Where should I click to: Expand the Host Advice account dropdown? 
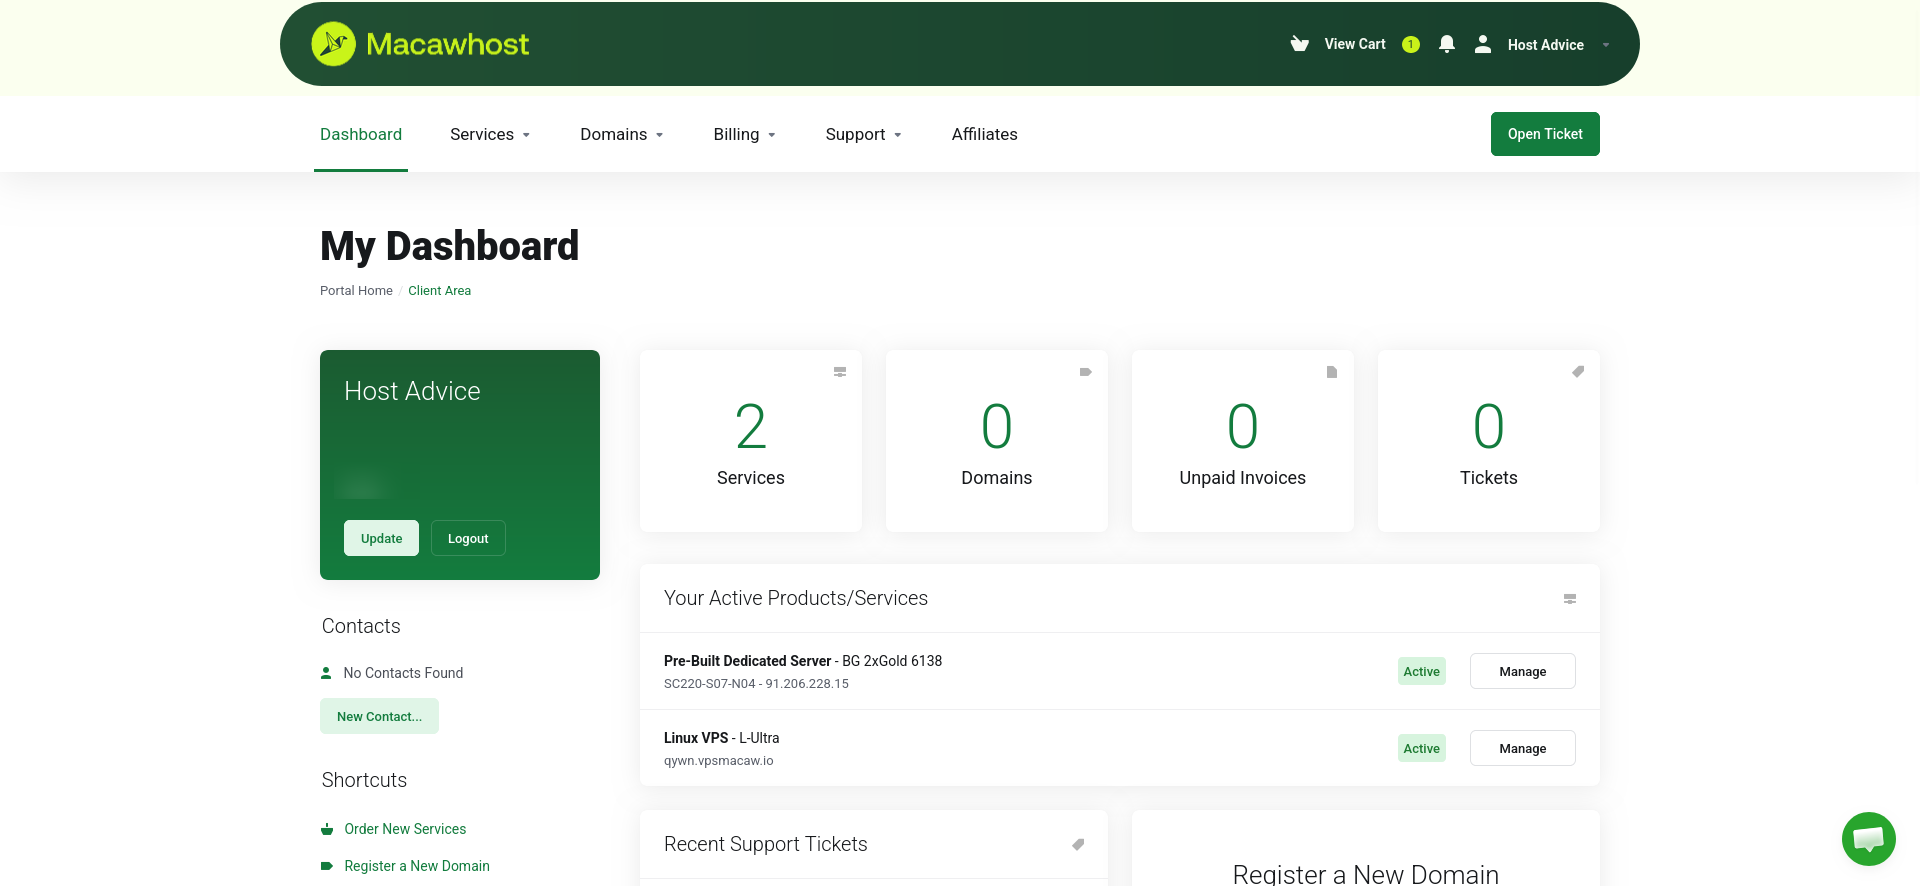[1606, 45]
